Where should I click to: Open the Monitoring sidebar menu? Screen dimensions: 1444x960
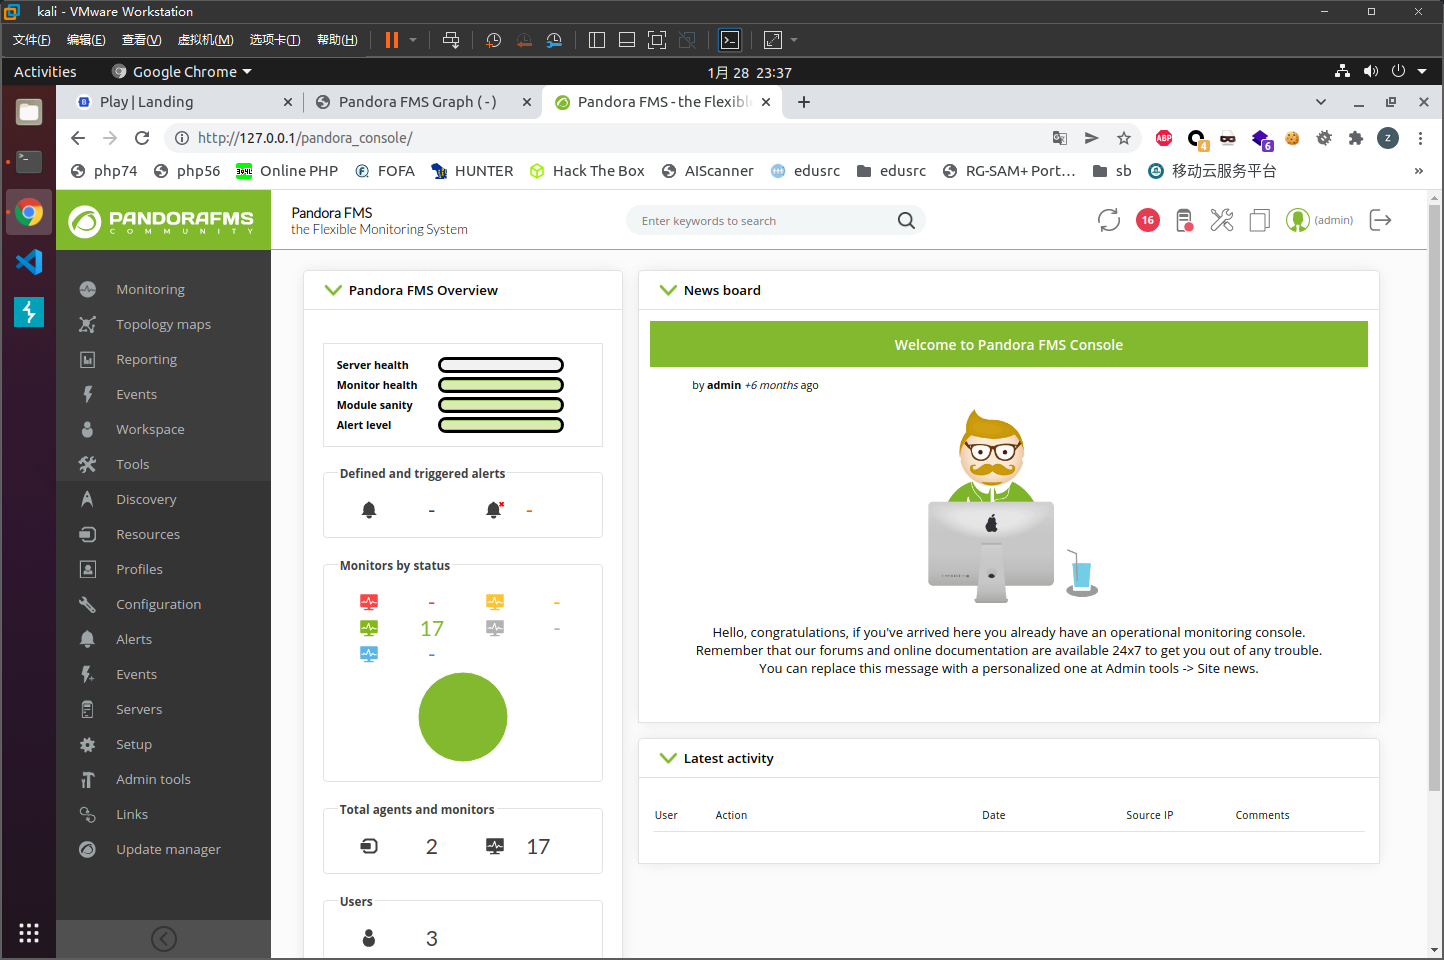[x=150, y=289]
